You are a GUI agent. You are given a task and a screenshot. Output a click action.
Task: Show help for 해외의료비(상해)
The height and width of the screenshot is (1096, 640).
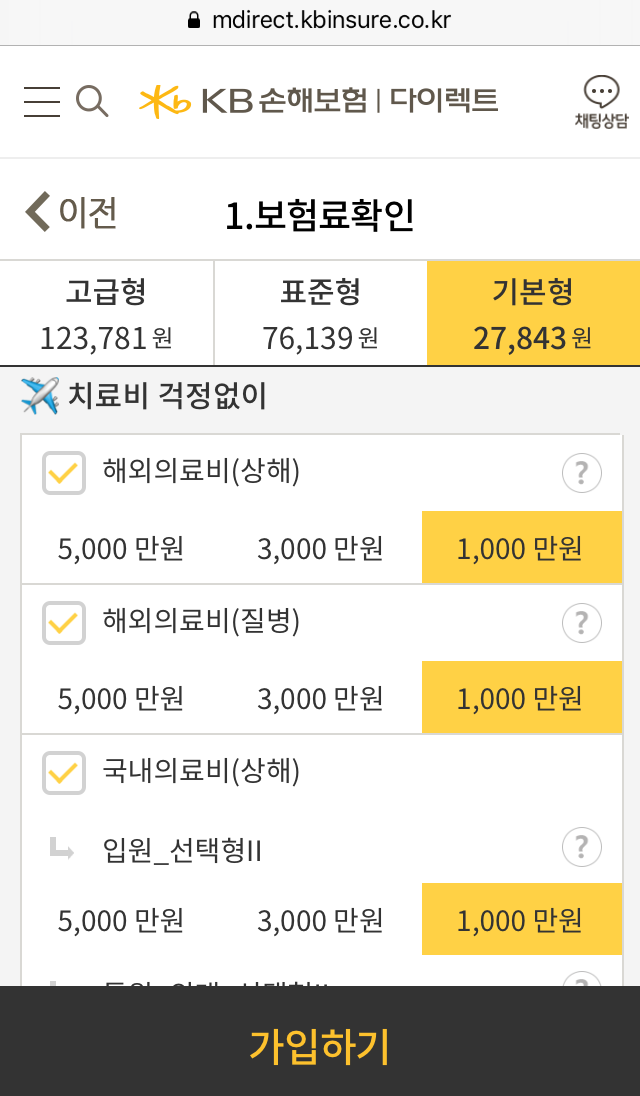click(581, 473)
